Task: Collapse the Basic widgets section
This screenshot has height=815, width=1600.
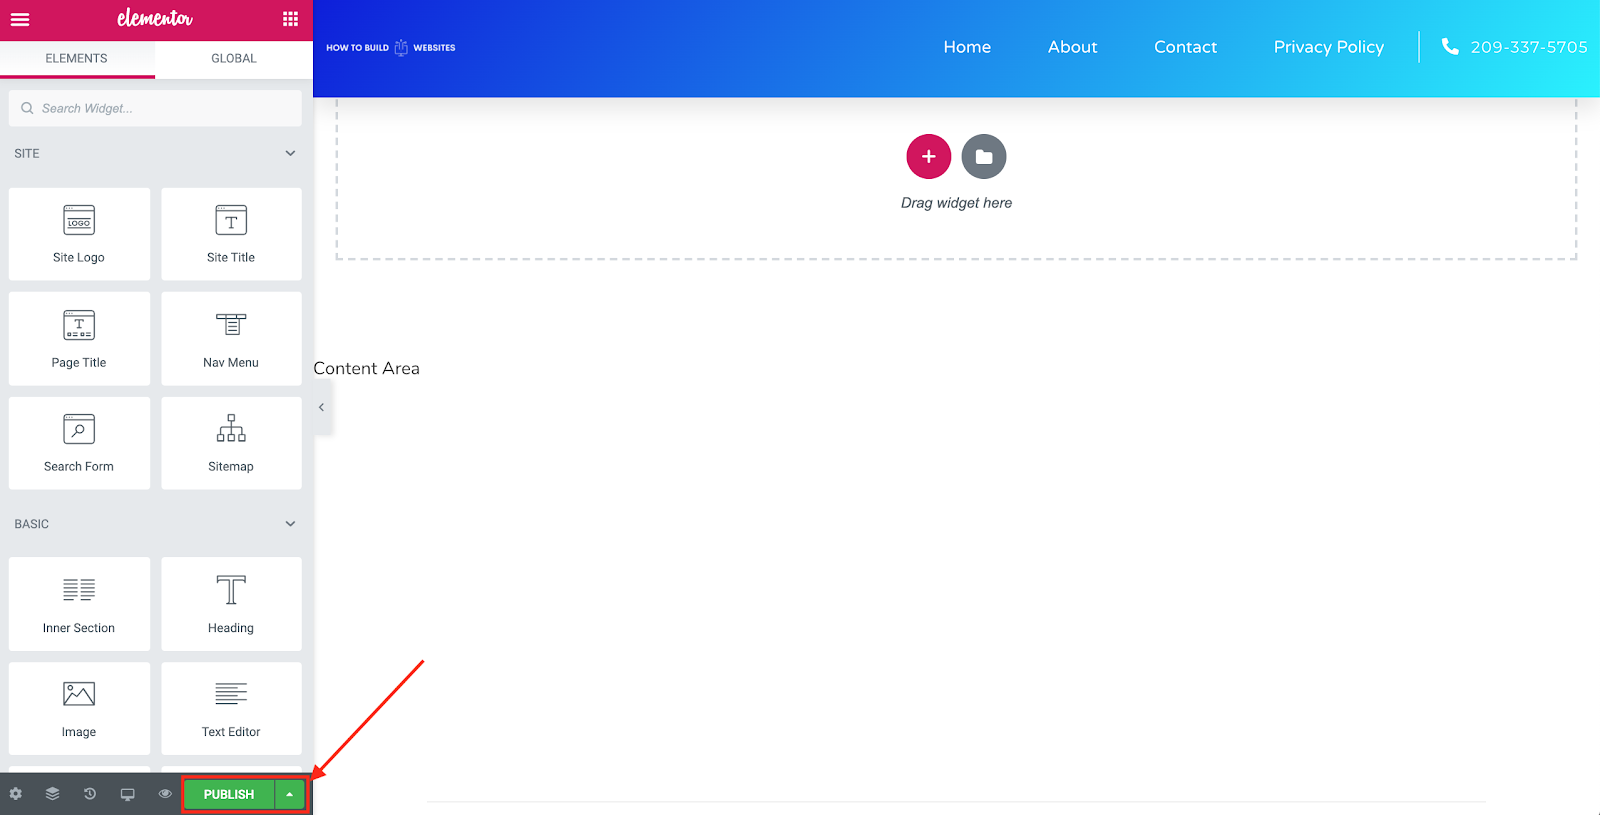Action: tap(290, 524)
